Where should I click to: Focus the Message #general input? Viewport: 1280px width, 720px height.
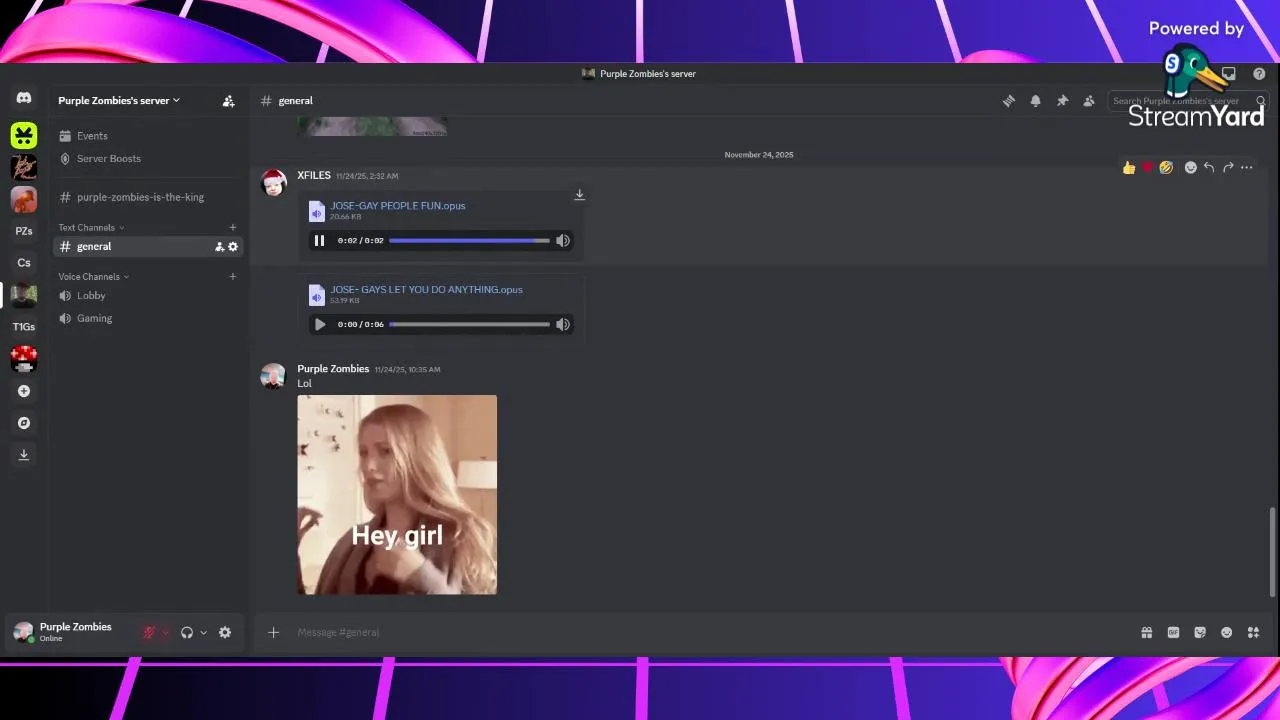coord(710,633)
